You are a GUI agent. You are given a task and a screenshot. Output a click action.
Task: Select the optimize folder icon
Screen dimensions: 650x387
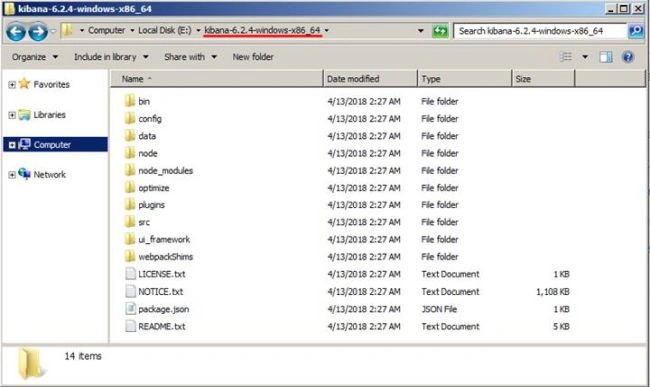(x=130, y=188)
